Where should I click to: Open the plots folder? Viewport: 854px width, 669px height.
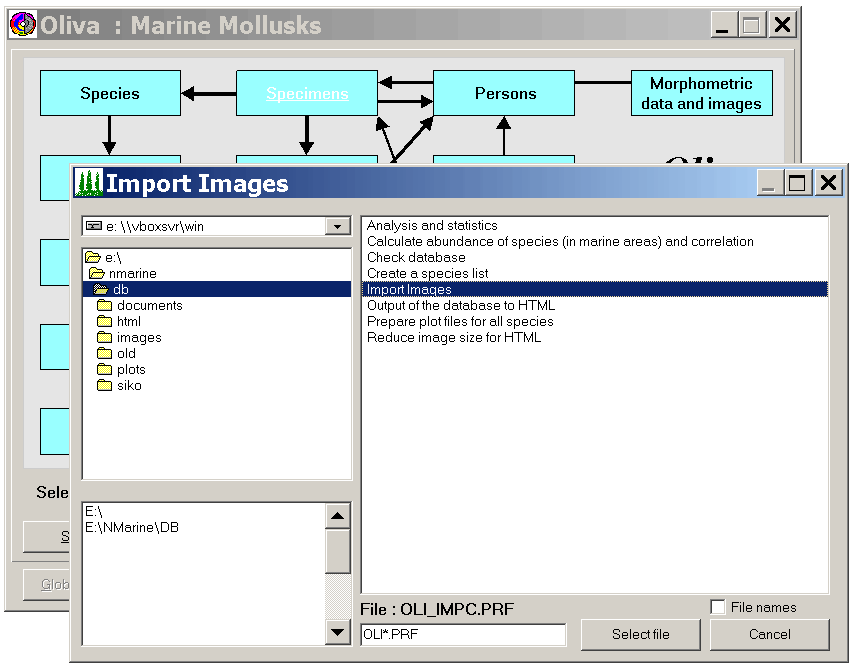pos(130,370)
